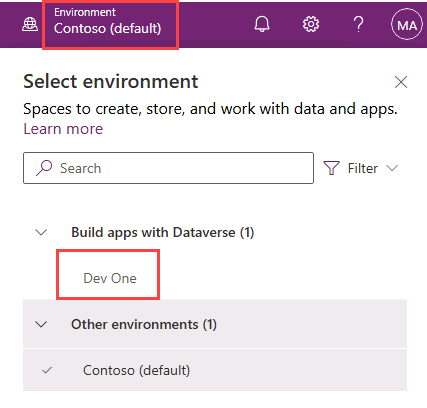Open the Filter dropdown
The height and width of the screenshot is (408, 427).
tap(361, 168)
